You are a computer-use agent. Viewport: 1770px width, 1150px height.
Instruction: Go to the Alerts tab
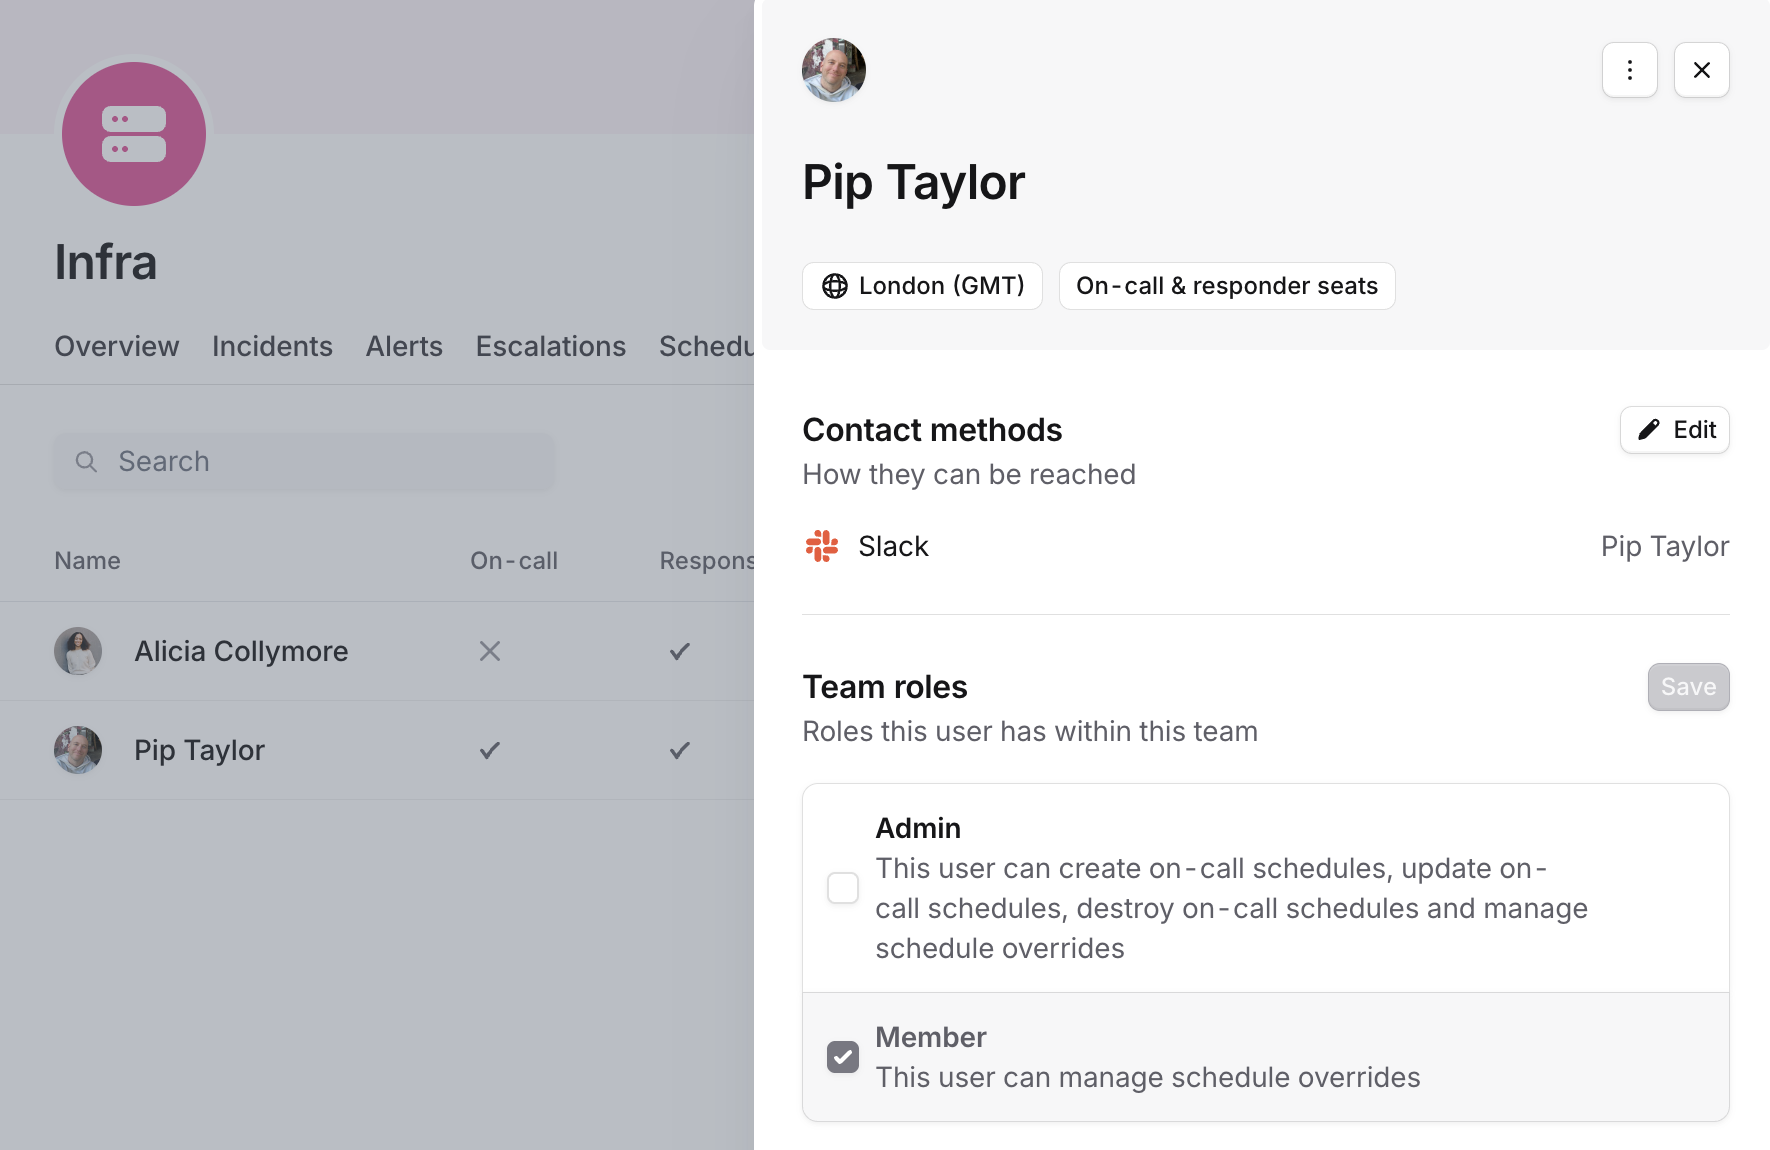click(x=404, y=346)
